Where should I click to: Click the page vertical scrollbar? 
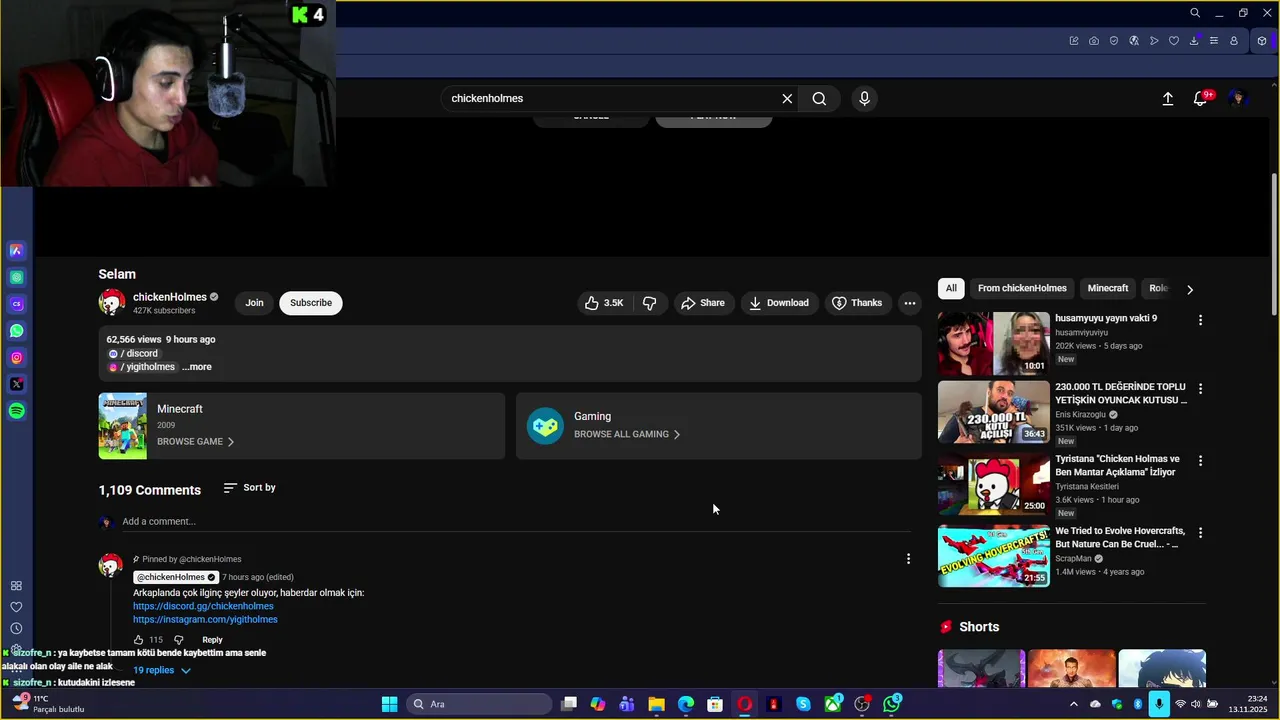[1274, 245]
